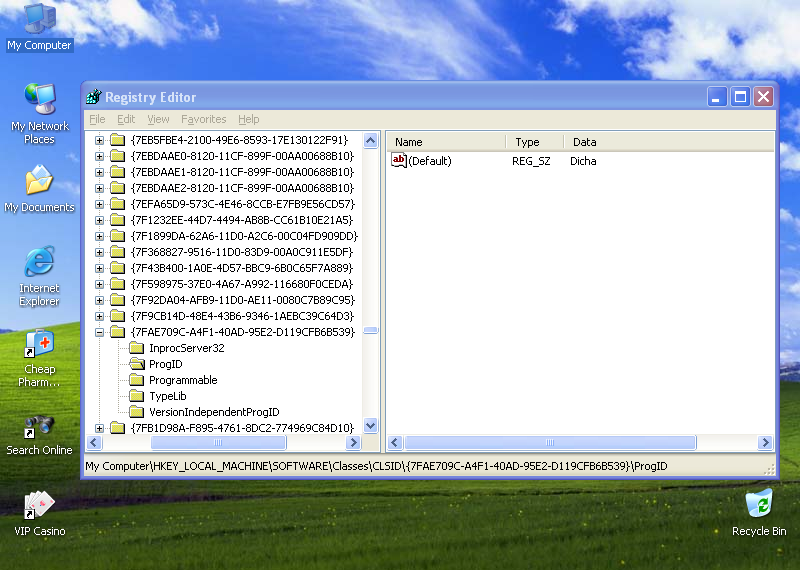Click tree pane horizontal scroll left arrow

[94, 442]
